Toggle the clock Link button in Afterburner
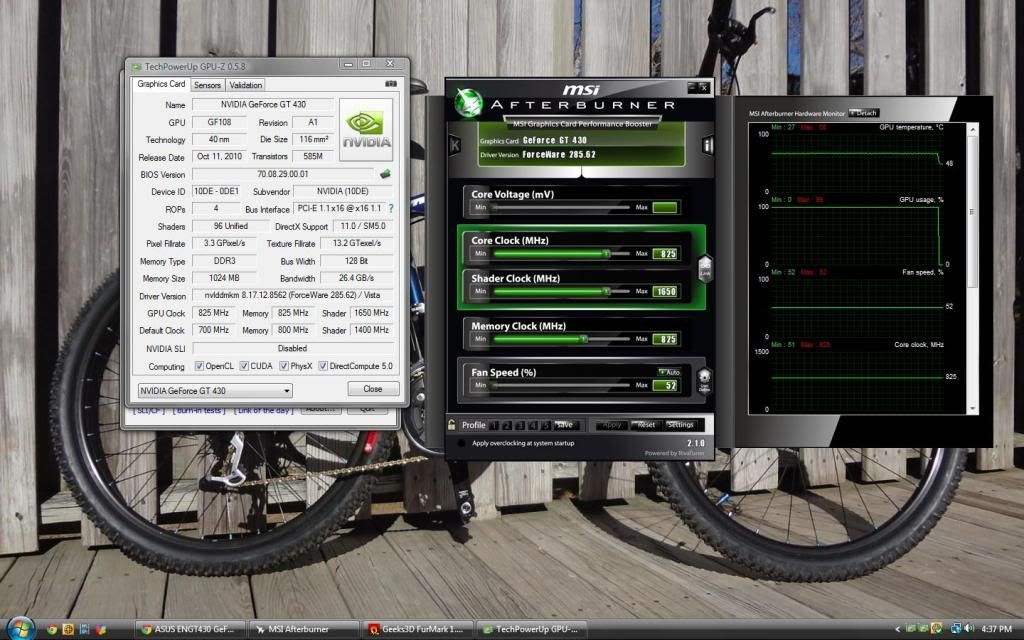This screenshot has width=1024, height=640. click(x=705, y=268)
